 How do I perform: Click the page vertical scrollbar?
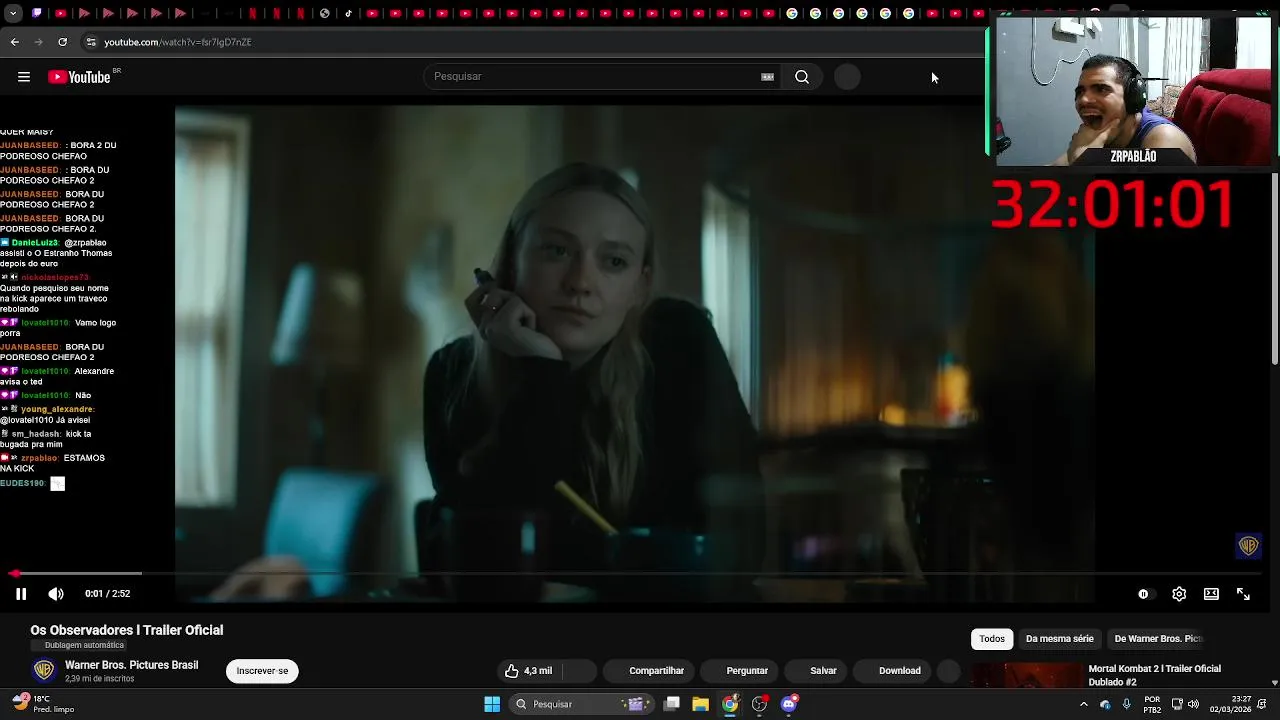1274,268
